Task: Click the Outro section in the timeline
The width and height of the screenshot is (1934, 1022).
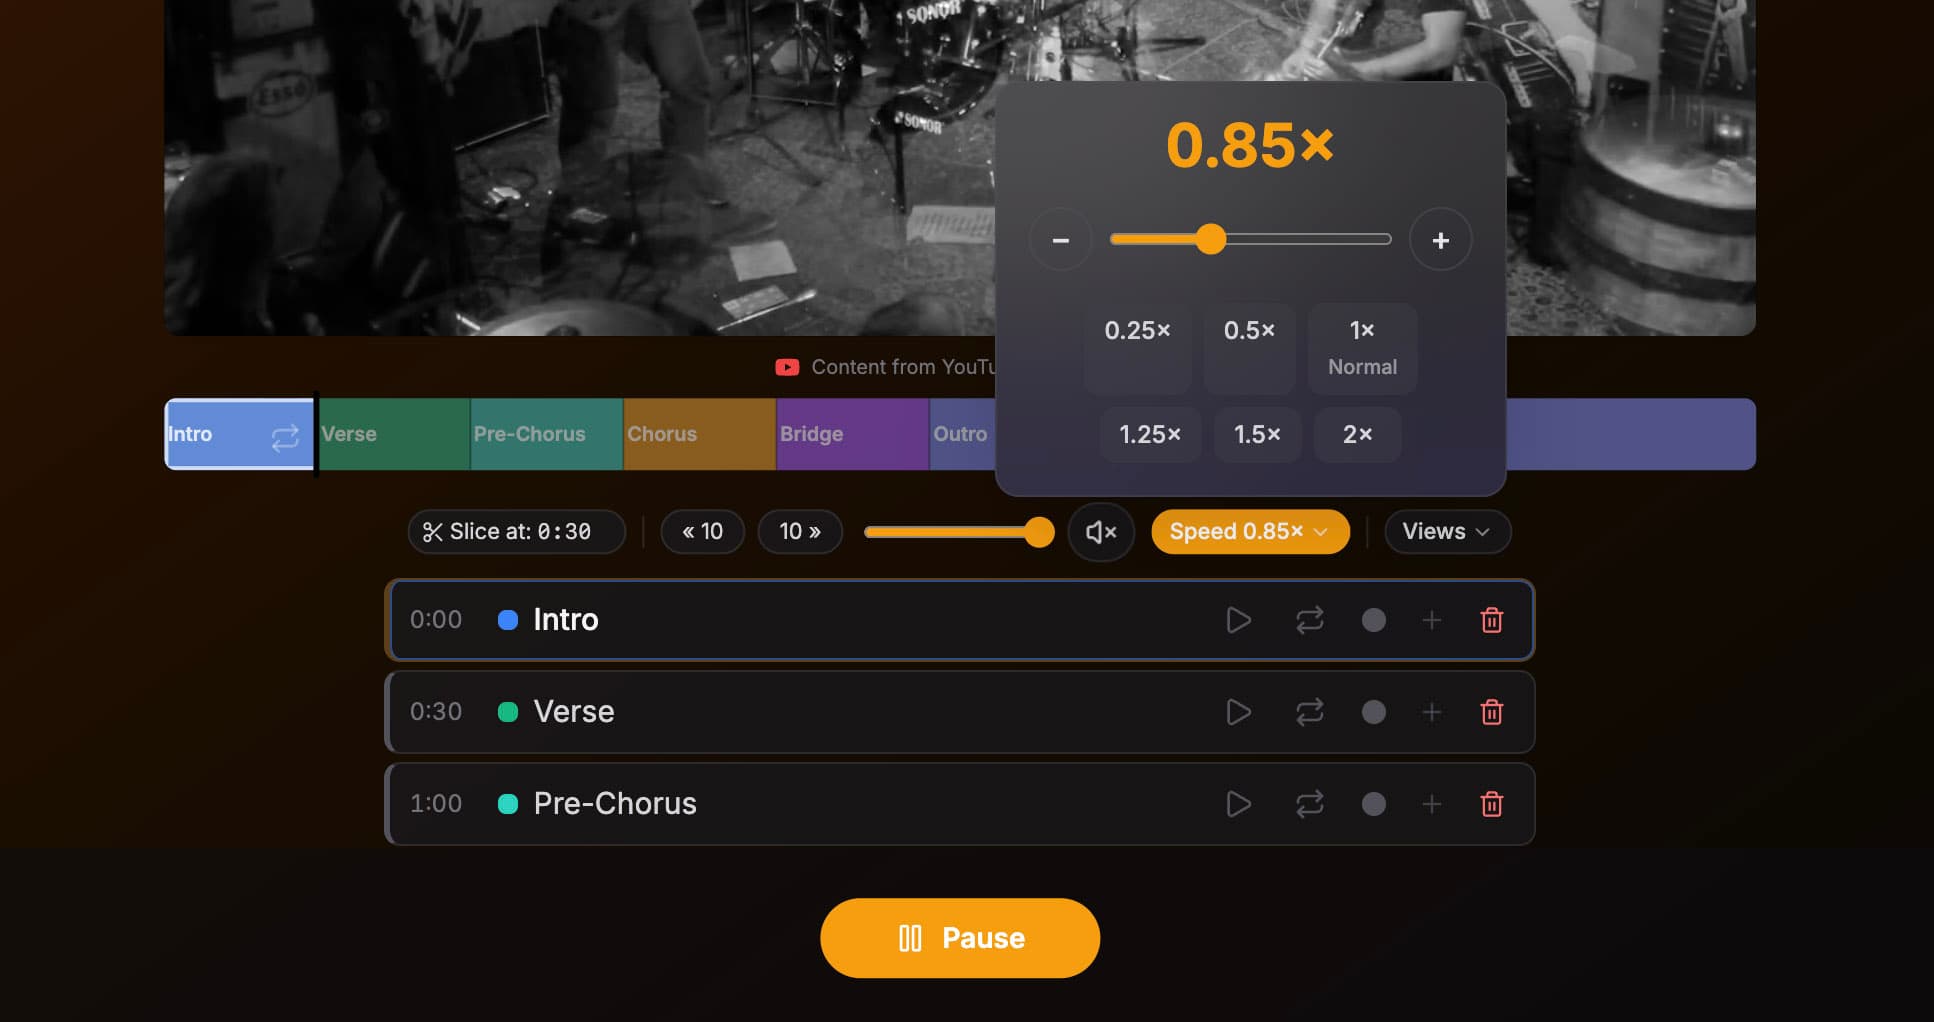Action: [x=961, y=434]
